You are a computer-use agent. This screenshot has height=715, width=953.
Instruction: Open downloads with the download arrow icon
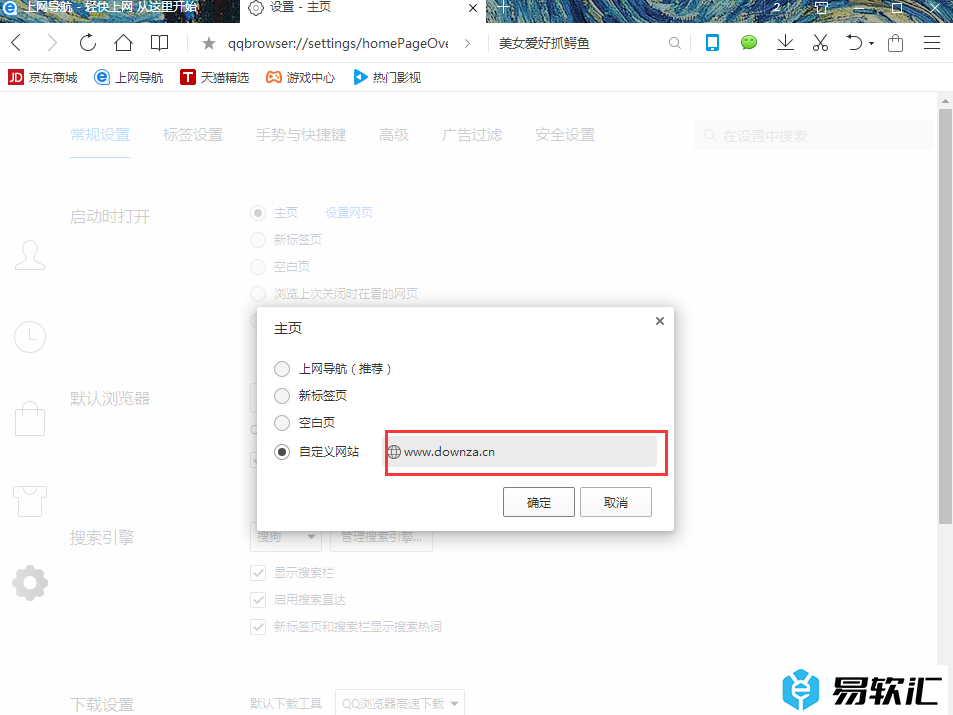click(785, 43)
